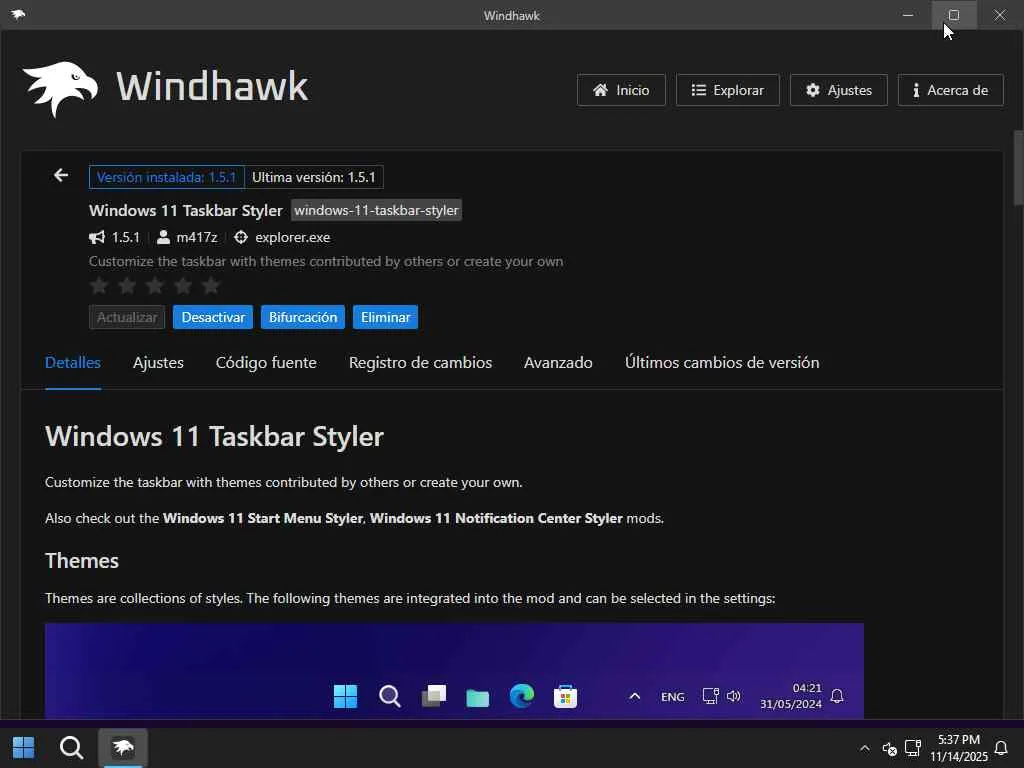Open Últimos cambios de versión tab

click(x=722, y=362)
